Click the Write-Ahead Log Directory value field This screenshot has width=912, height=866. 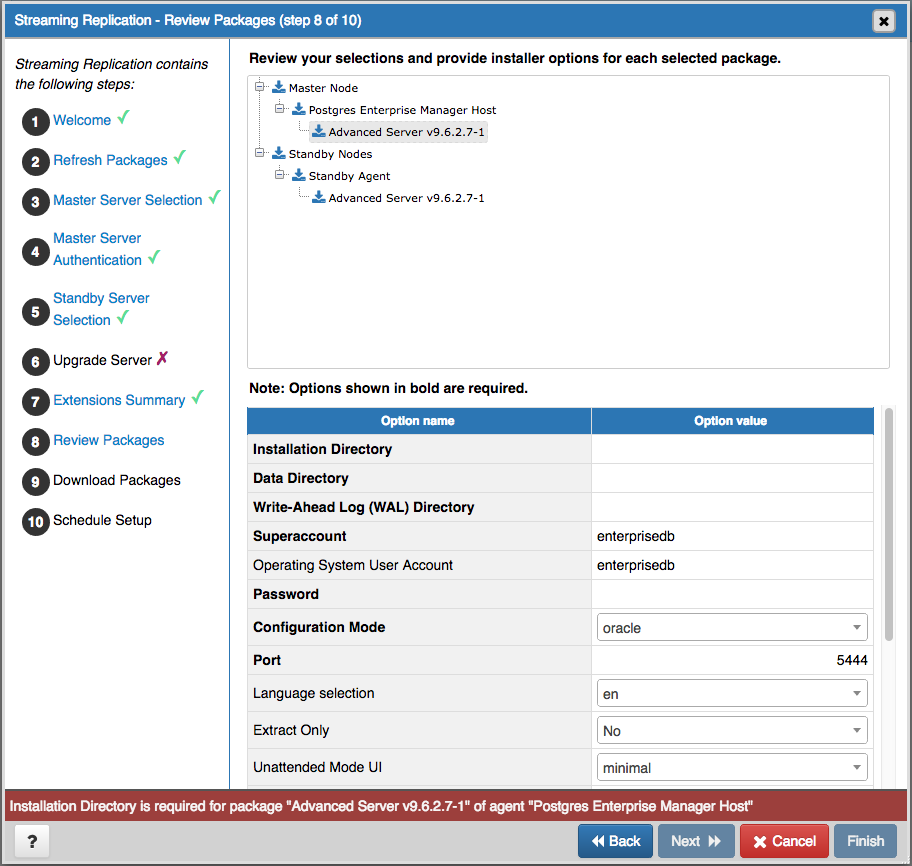pos(732,507)
